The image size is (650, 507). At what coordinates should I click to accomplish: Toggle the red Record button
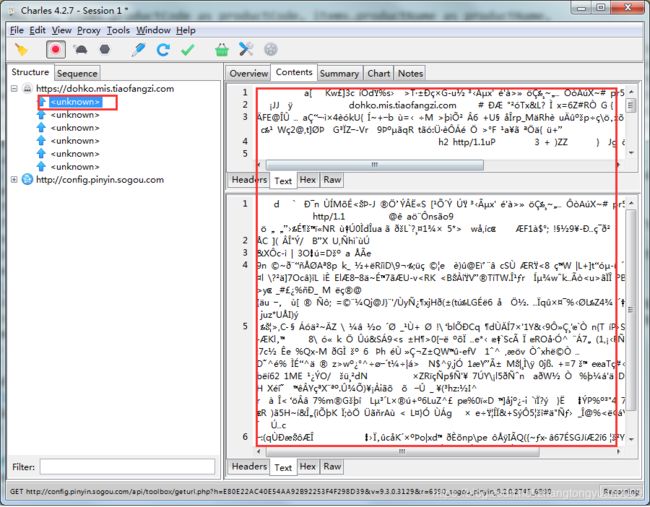point(56,50)
